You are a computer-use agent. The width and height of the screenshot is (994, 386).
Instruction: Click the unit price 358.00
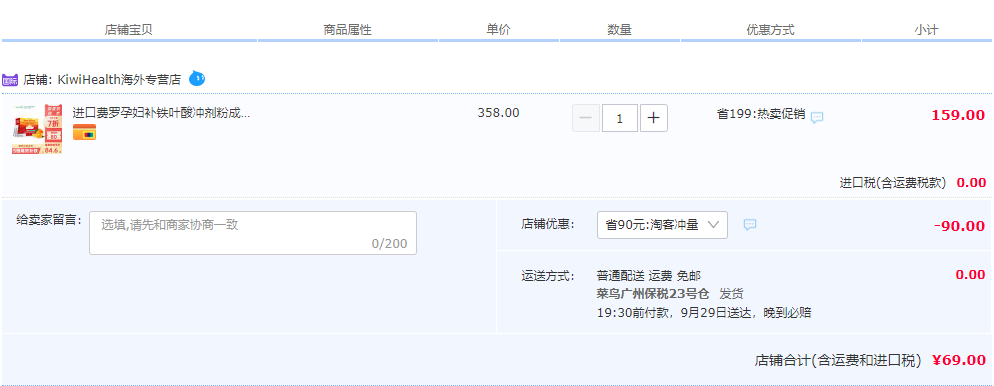[498, 113]
